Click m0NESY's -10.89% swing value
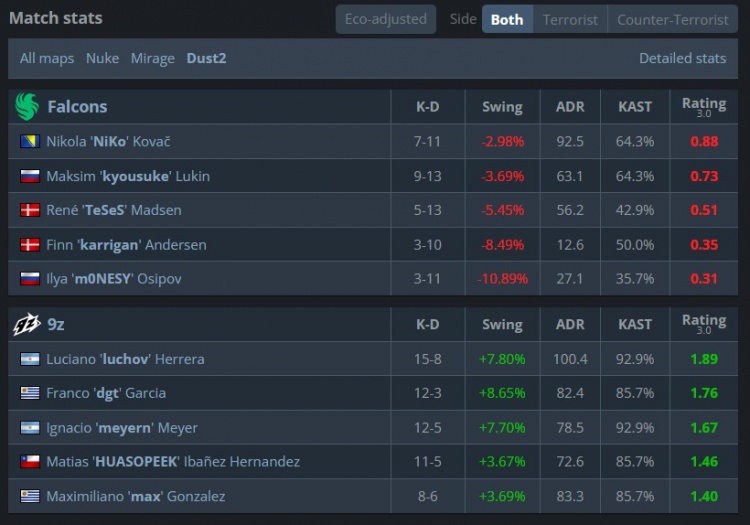The width and height of the screenshot is (750, 525). point(502,279)
